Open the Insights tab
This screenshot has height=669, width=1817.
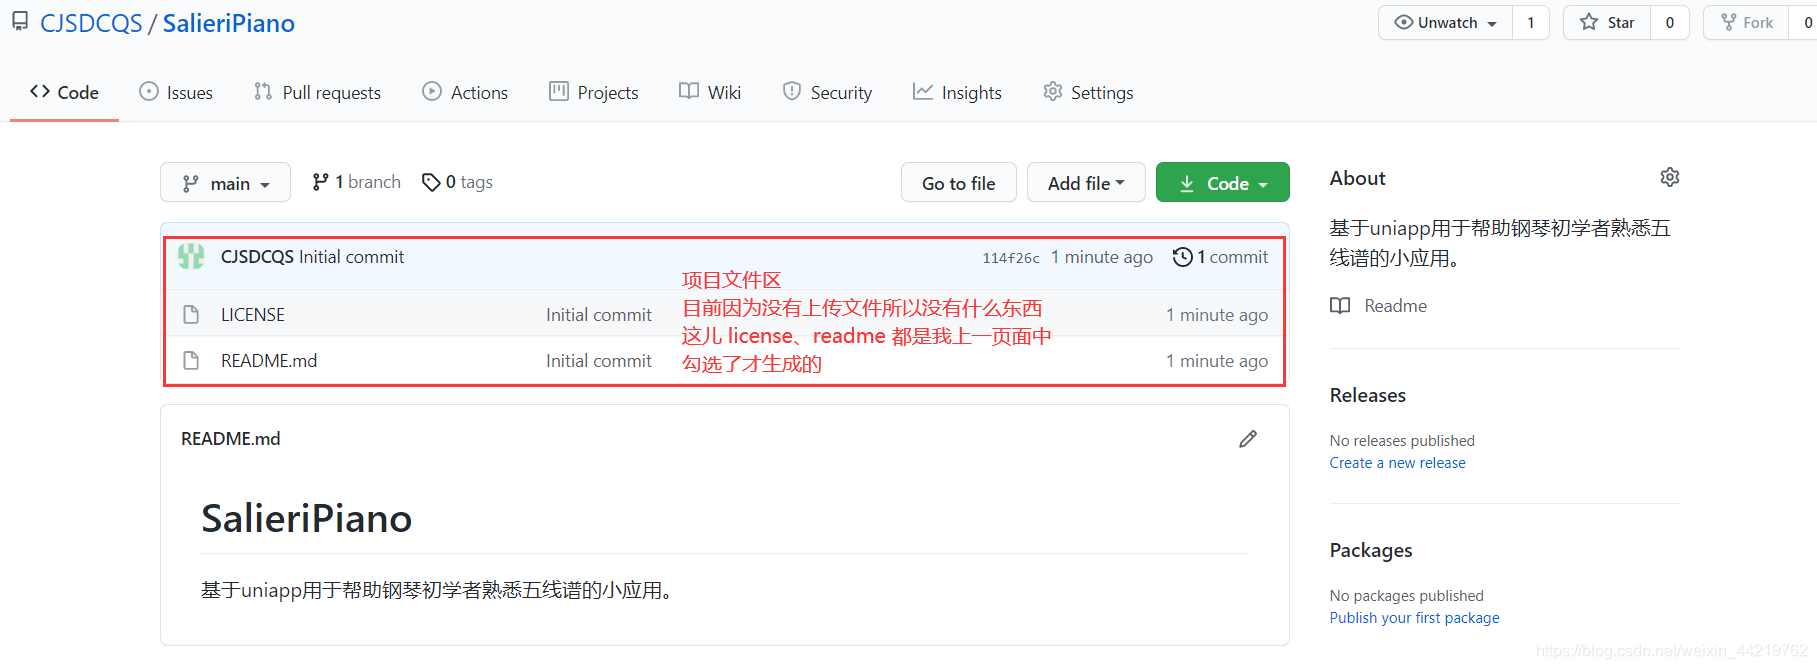click(x=957, y=92)
